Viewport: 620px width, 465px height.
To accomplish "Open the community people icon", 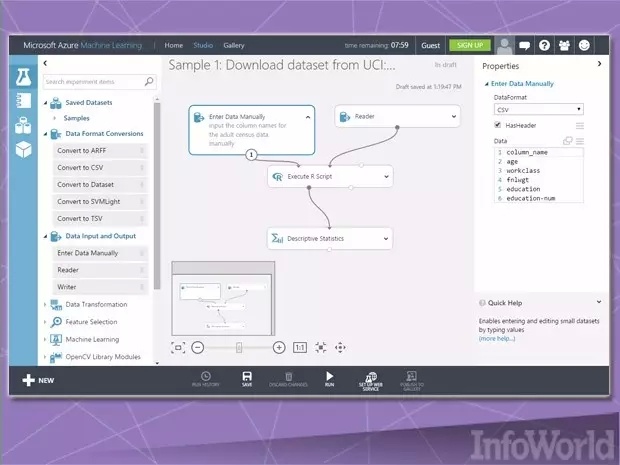I will click(564, 45).
